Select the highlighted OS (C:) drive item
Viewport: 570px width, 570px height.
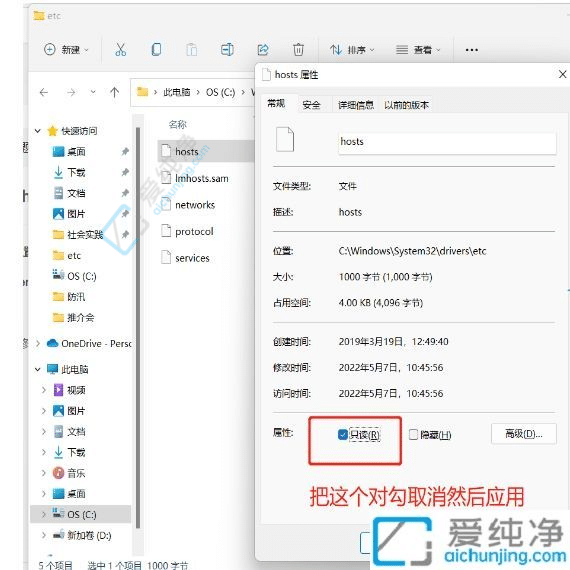81,514
